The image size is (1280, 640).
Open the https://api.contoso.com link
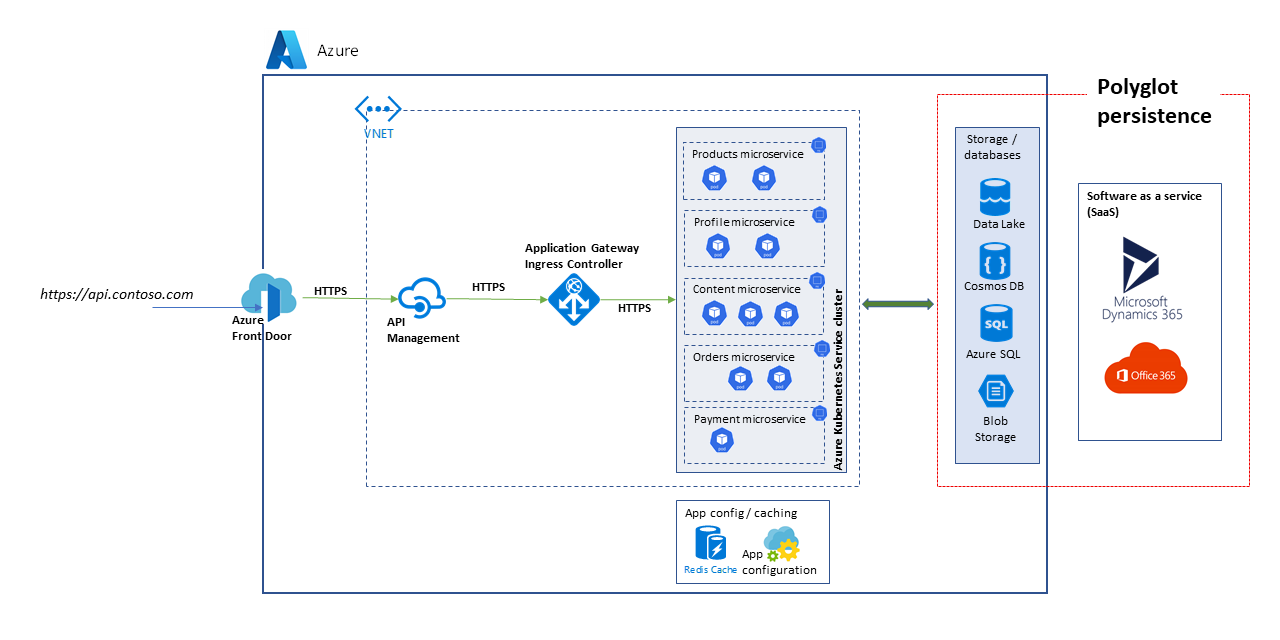click(x=117, y=295)
